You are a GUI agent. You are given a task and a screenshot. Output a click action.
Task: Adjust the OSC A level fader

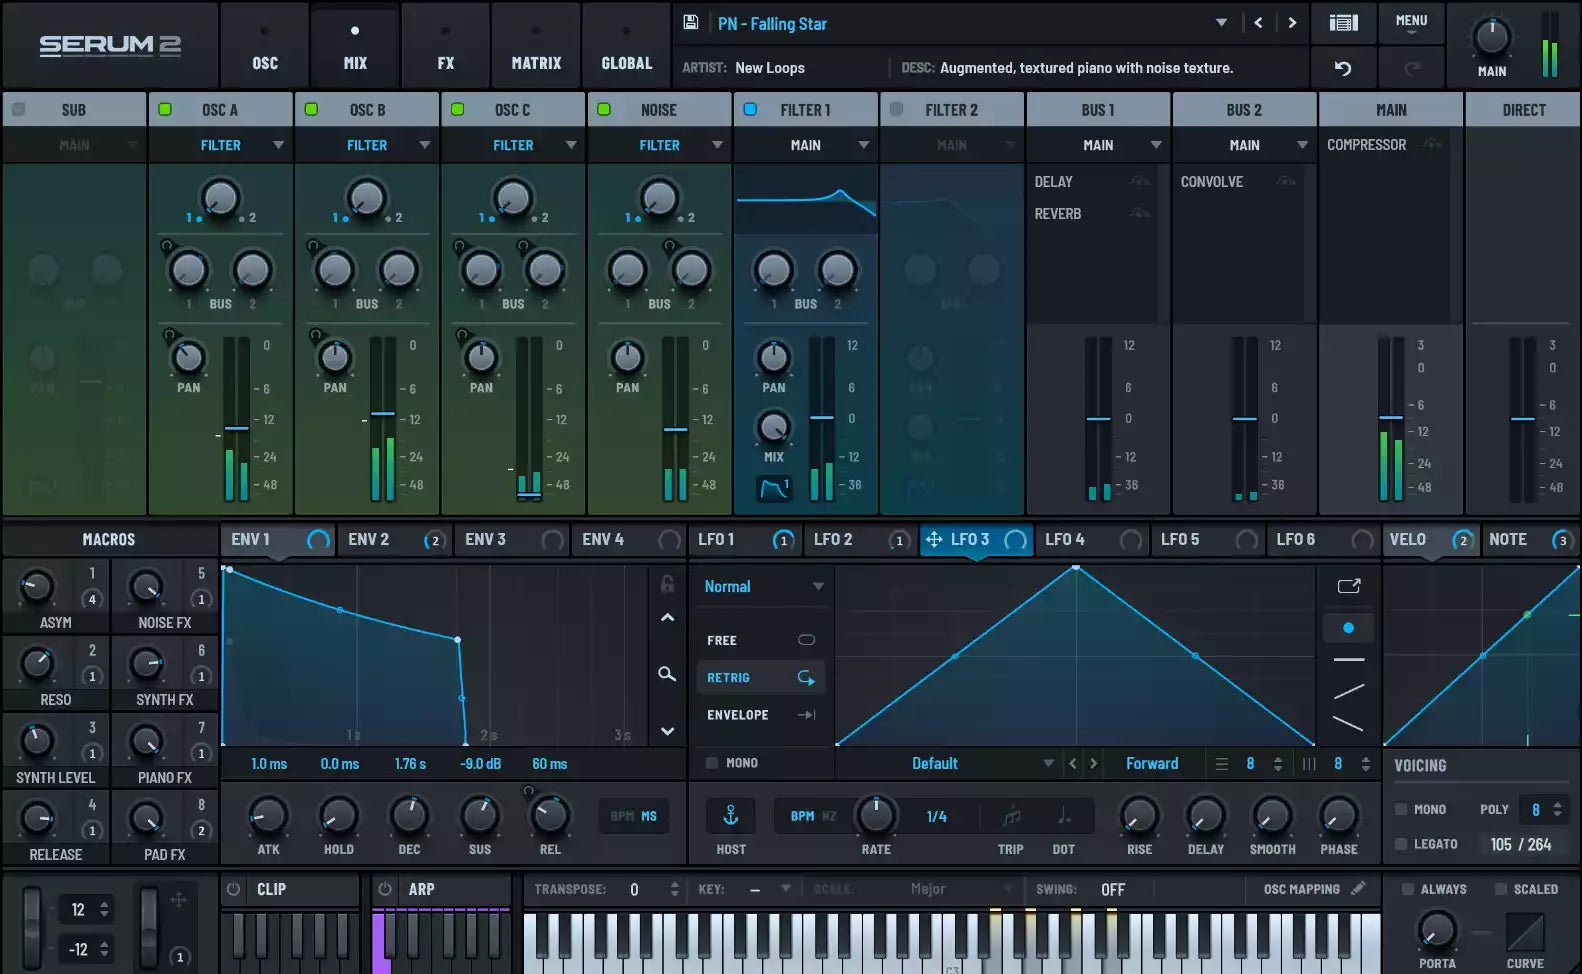tap(236, 428)
